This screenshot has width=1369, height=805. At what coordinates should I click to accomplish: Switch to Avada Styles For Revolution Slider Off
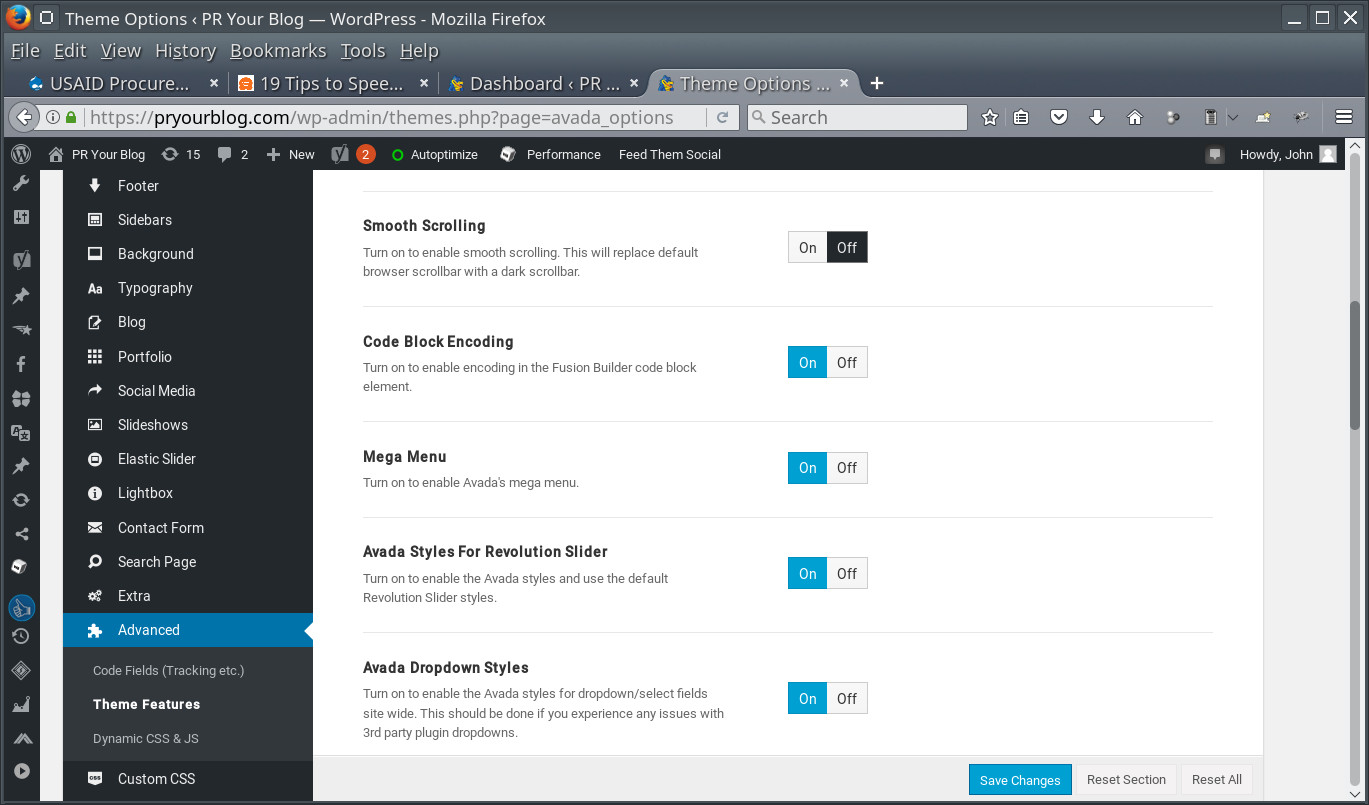tap(847, 573)
